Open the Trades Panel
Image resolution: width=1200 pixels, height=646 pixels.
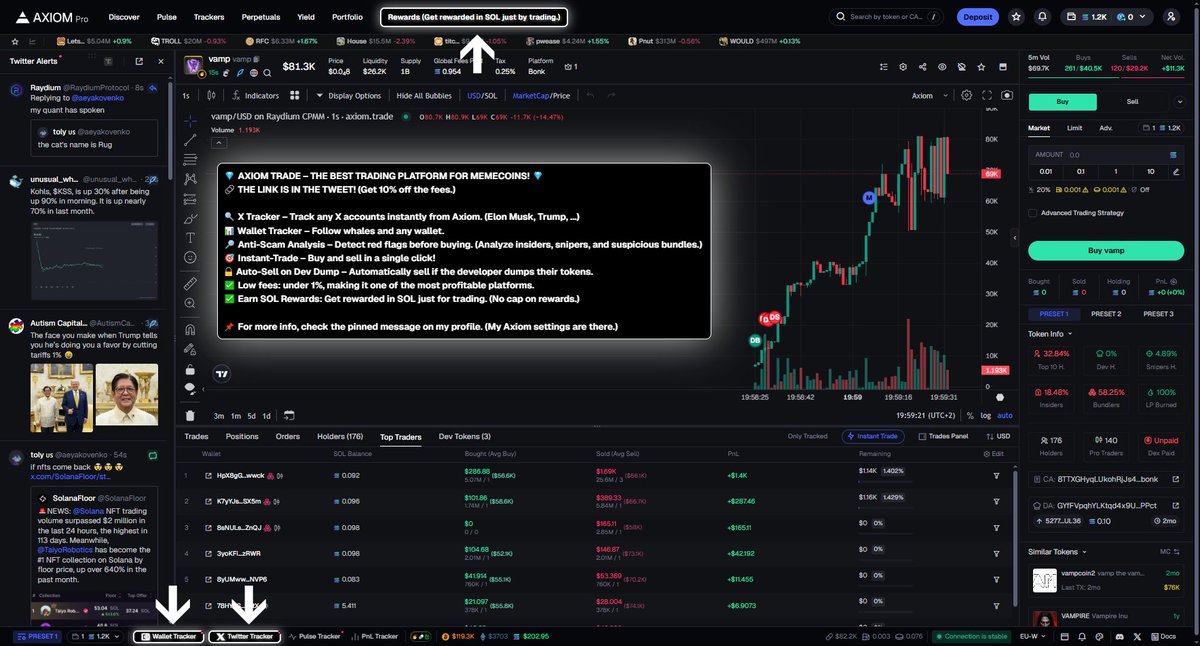(942, 436)
